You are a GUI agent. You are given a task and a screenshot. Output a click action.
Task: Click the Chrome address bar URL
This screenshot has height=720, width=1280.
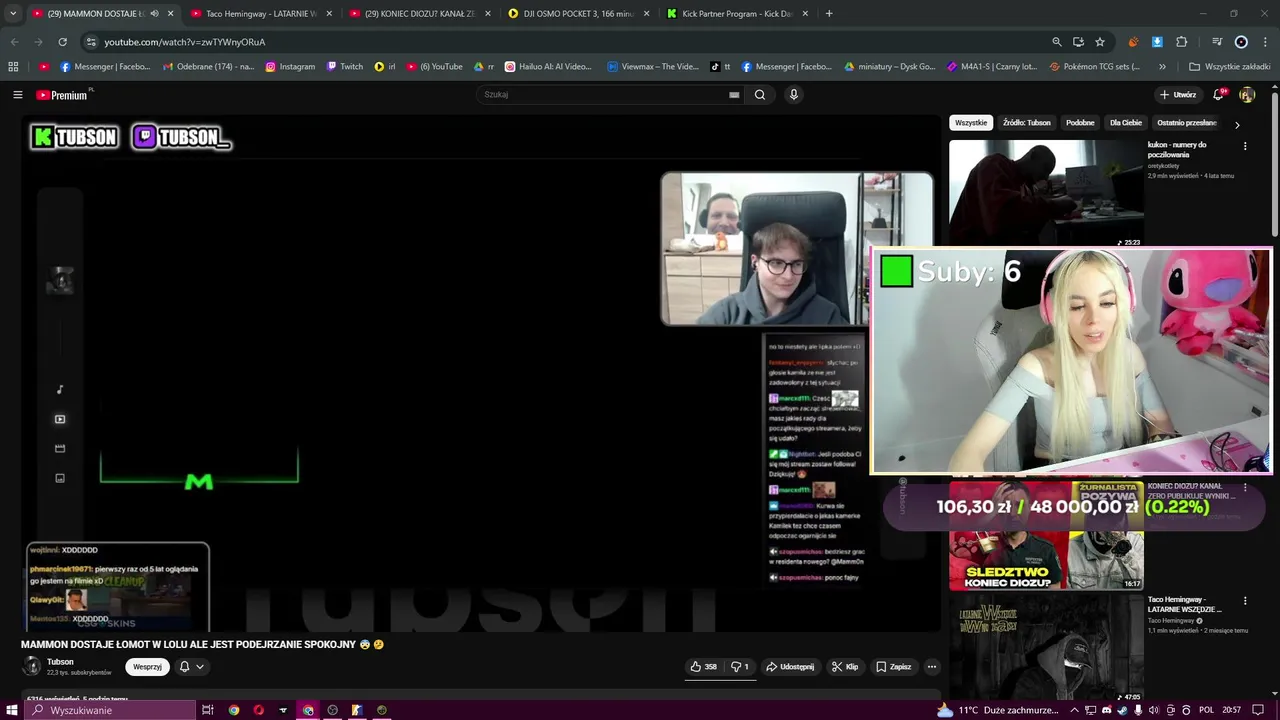point(185,42)
